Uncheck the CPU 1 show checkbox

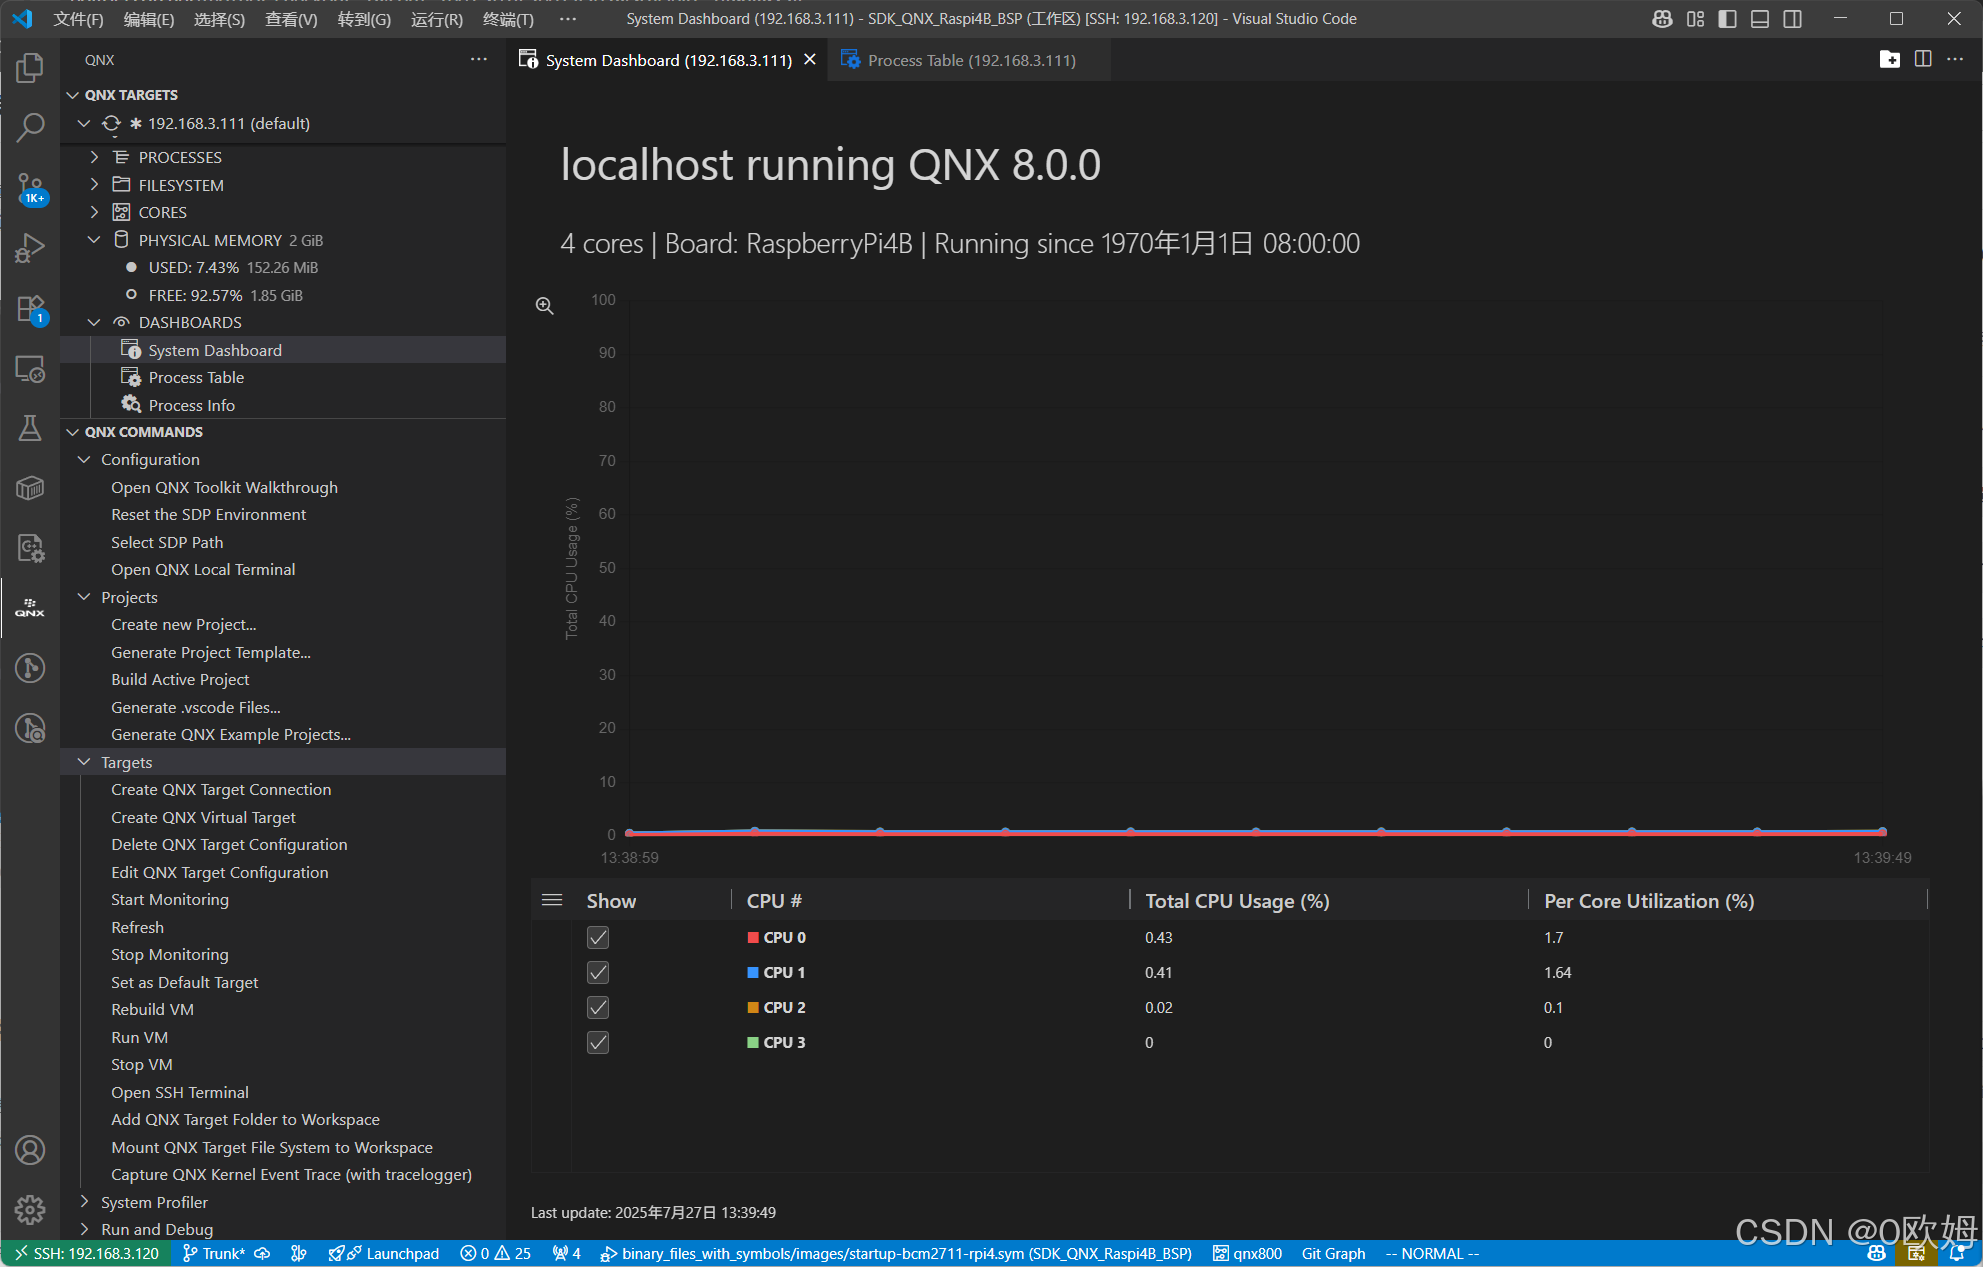click(x=598, y=972)
